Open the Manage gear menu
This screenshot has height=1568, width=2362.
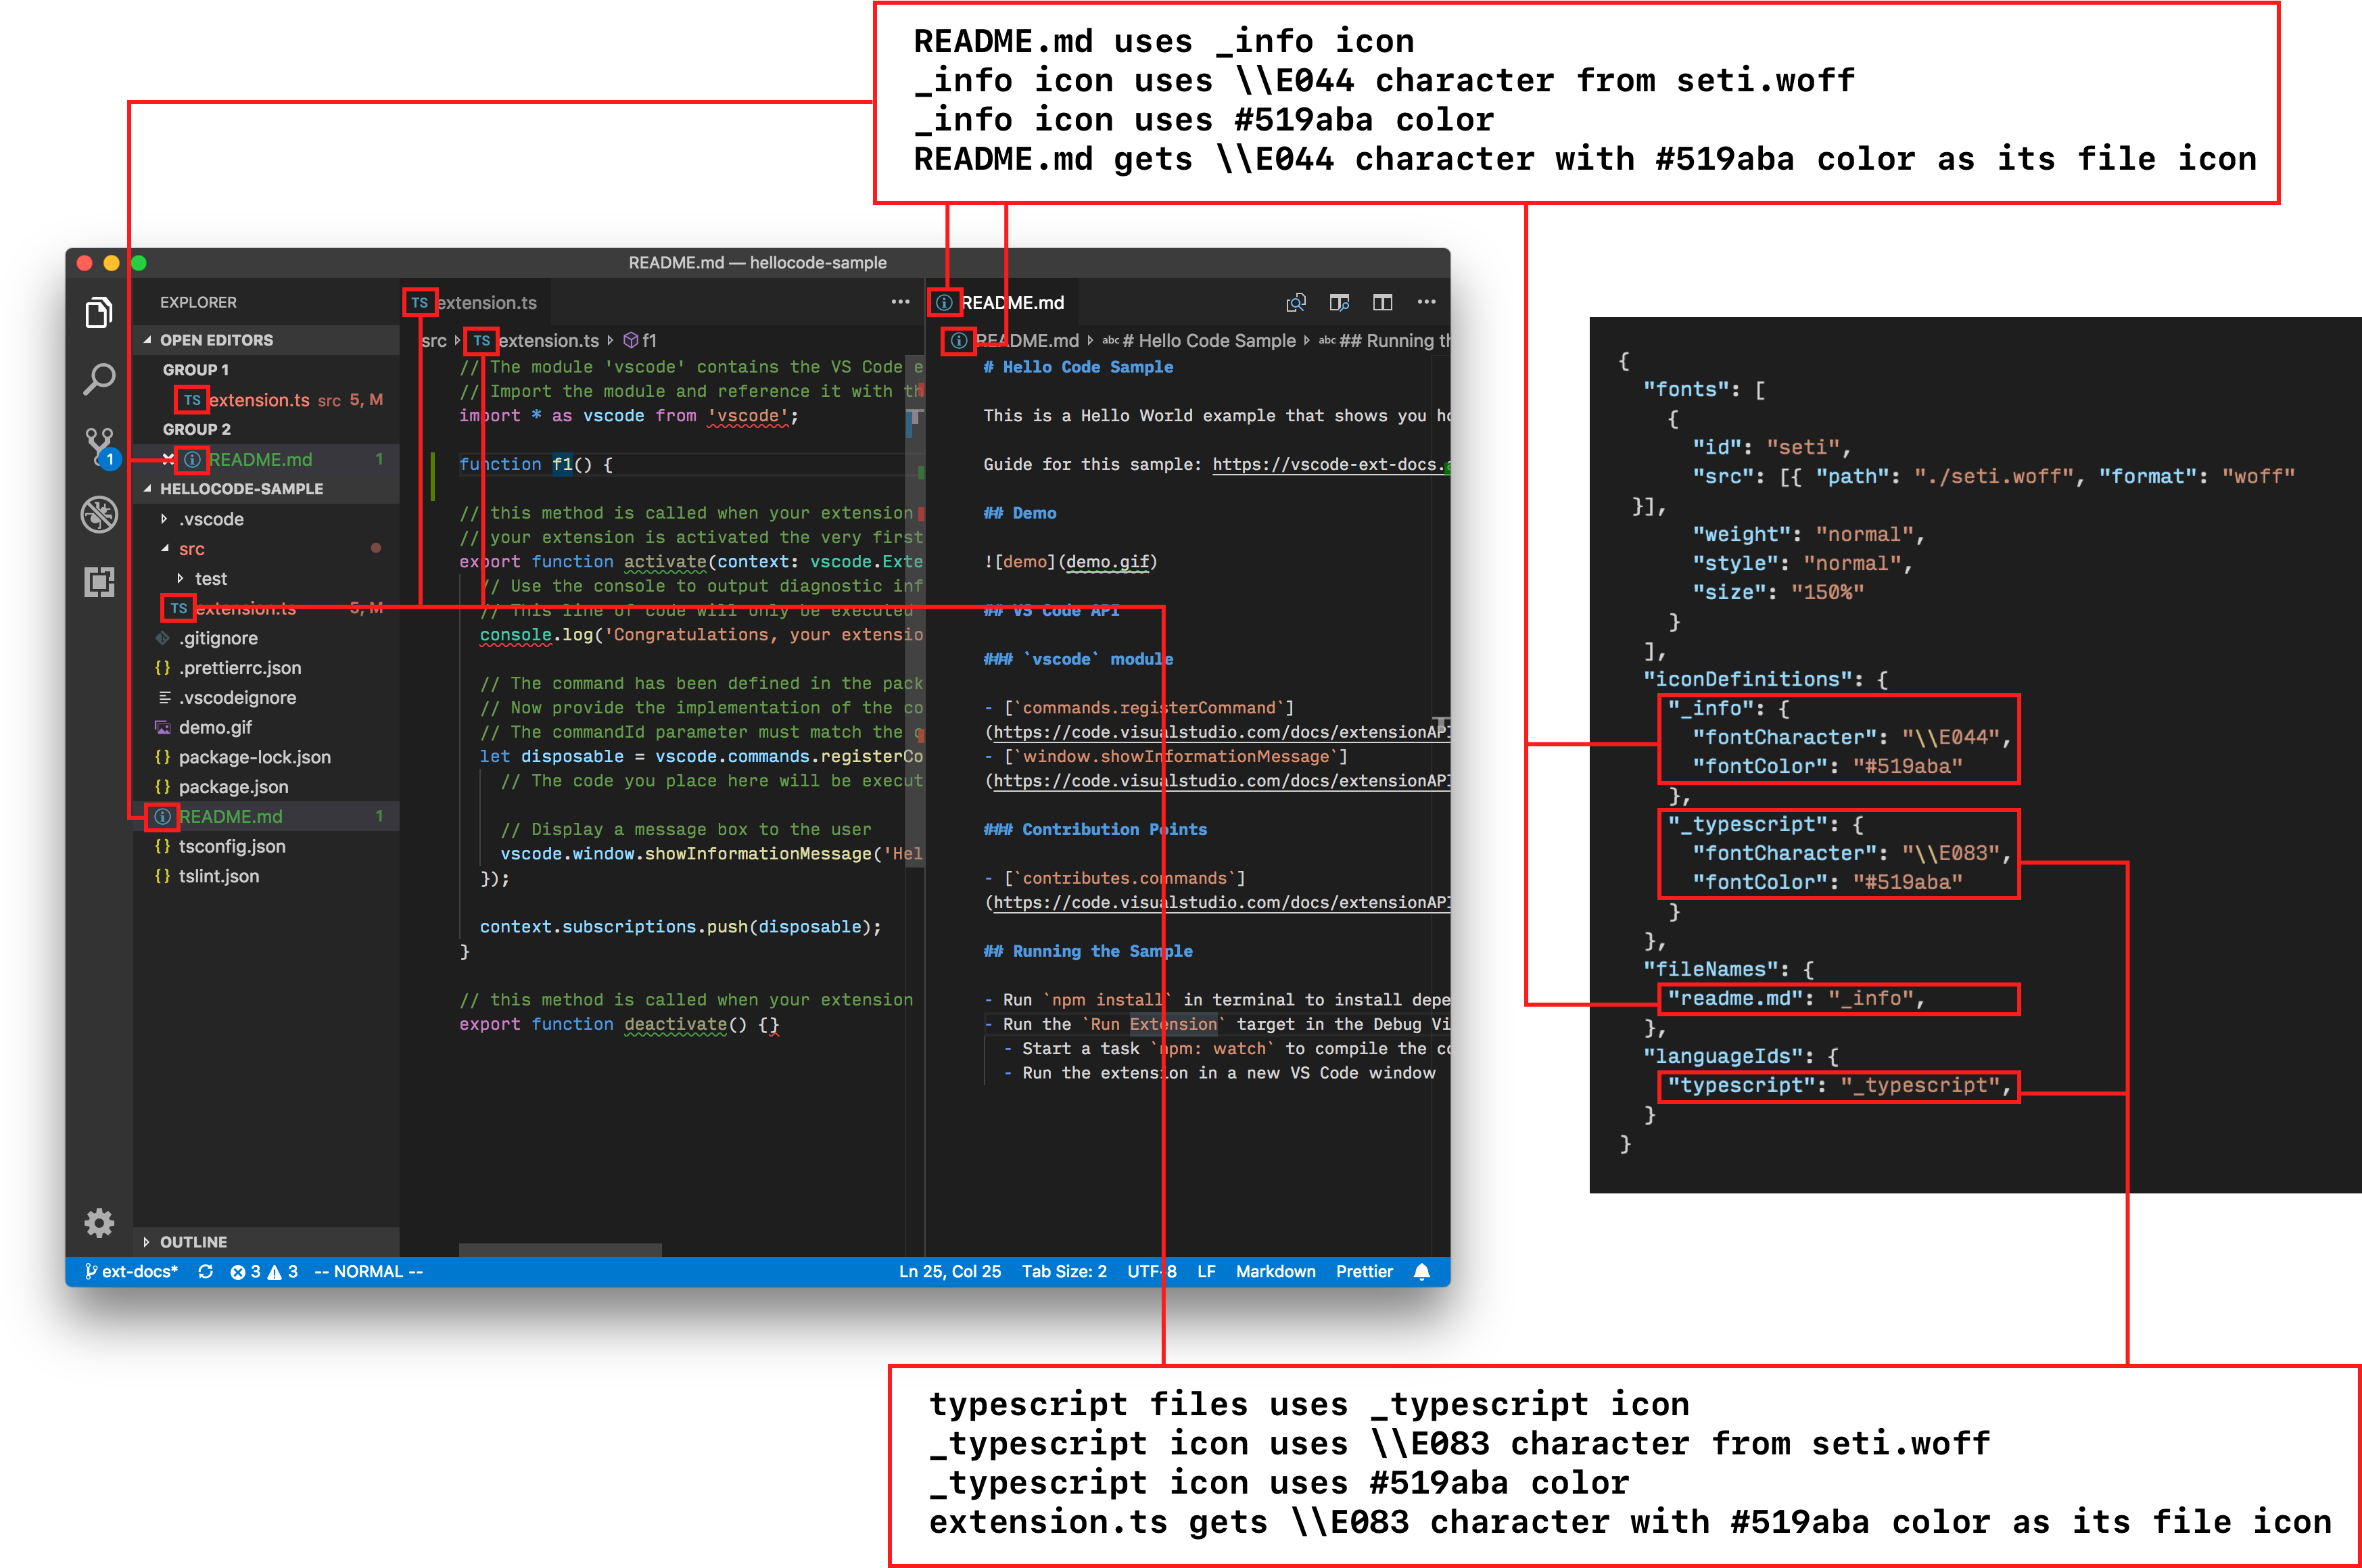click(x=99, y=1222)
